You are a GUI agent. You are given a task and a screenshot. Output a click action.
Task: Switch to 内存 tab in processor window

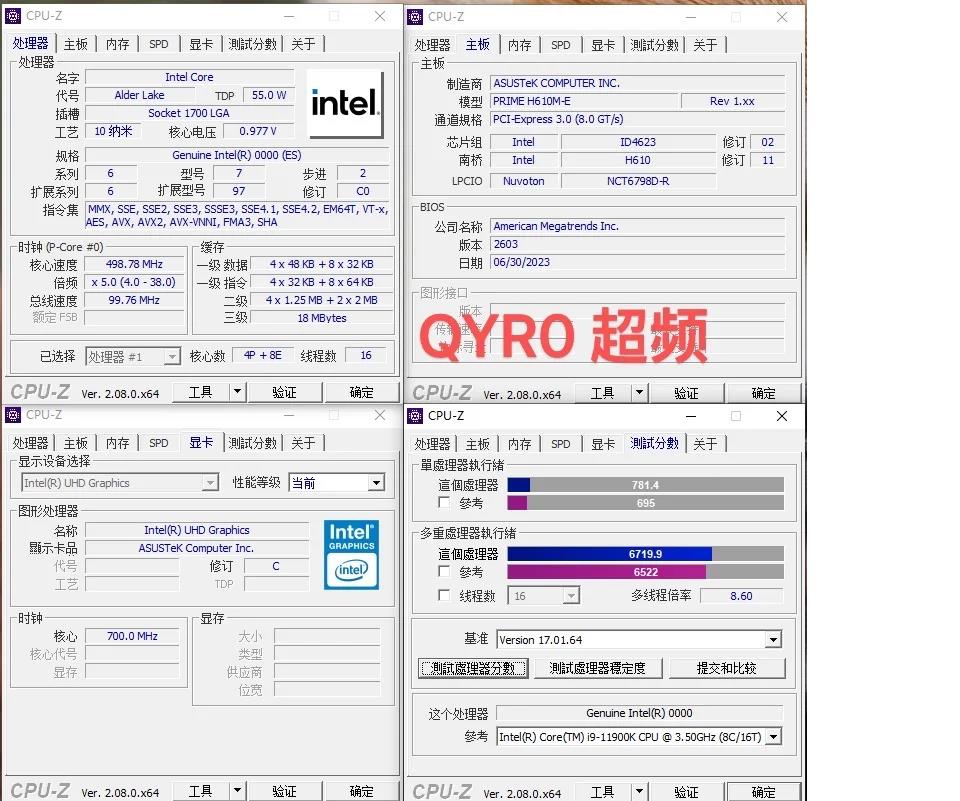click(x=118, y=44)
